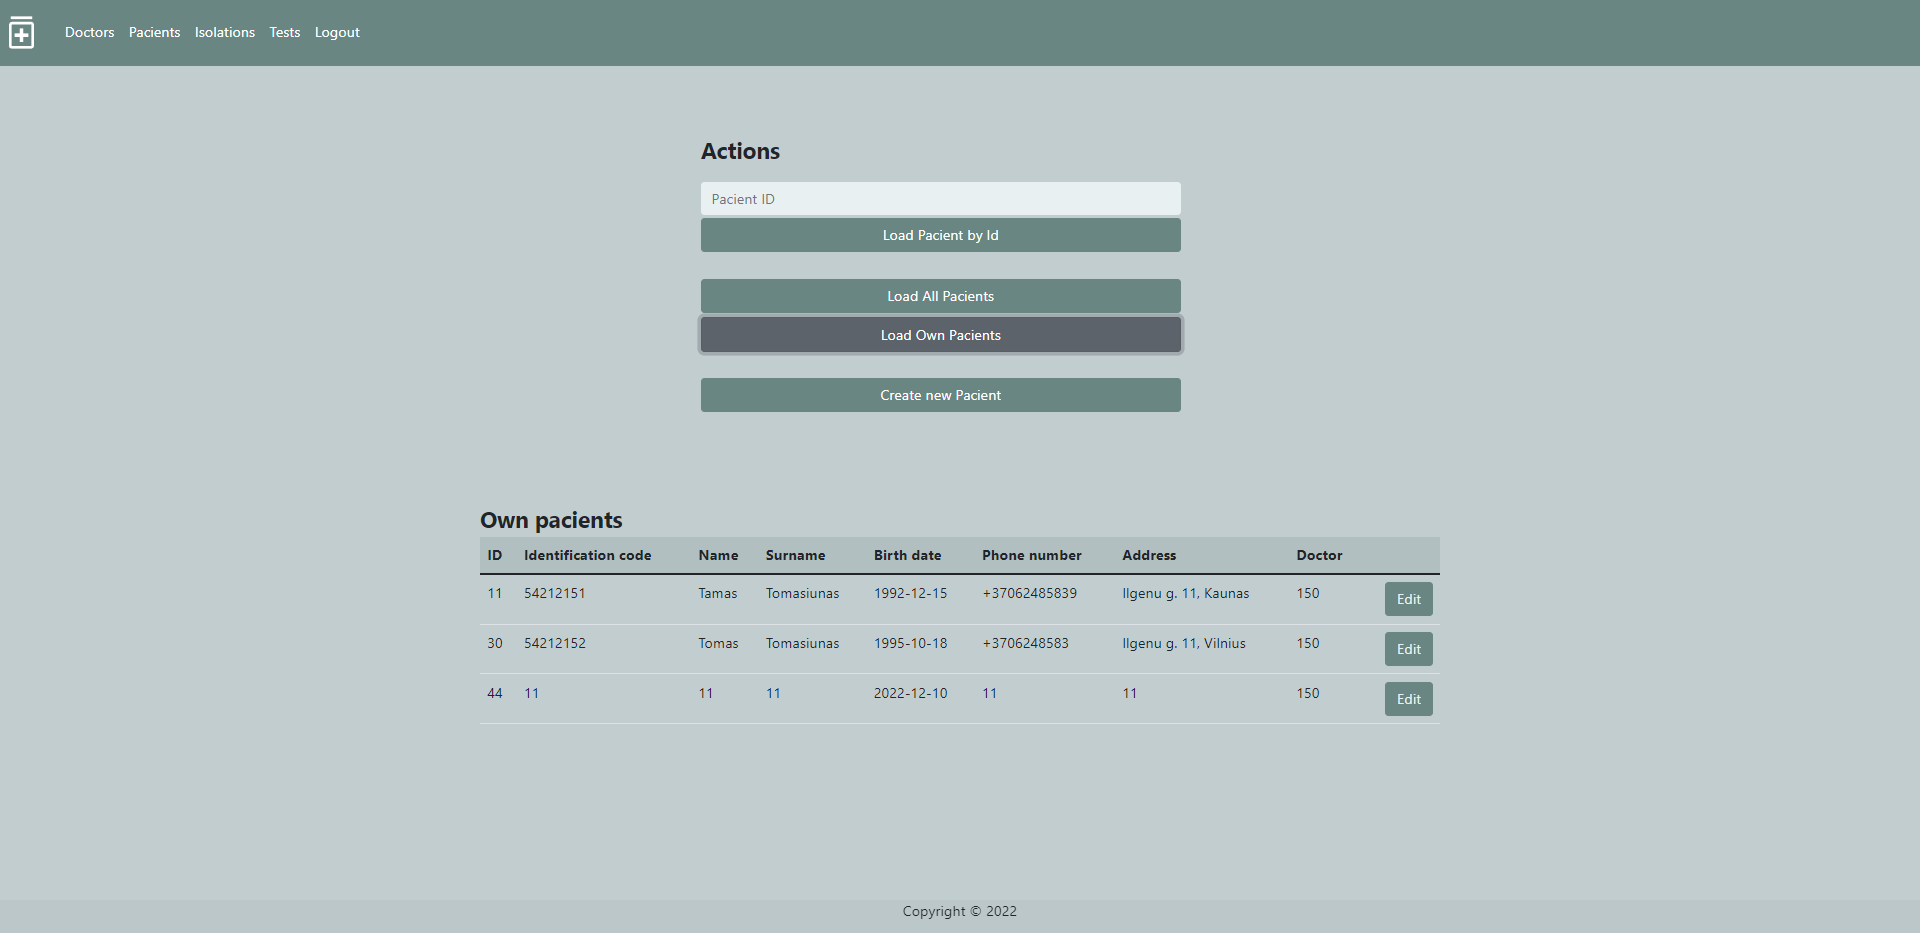
Task: Open the Pacients navigation menu item
Action: tap(154, 32)
